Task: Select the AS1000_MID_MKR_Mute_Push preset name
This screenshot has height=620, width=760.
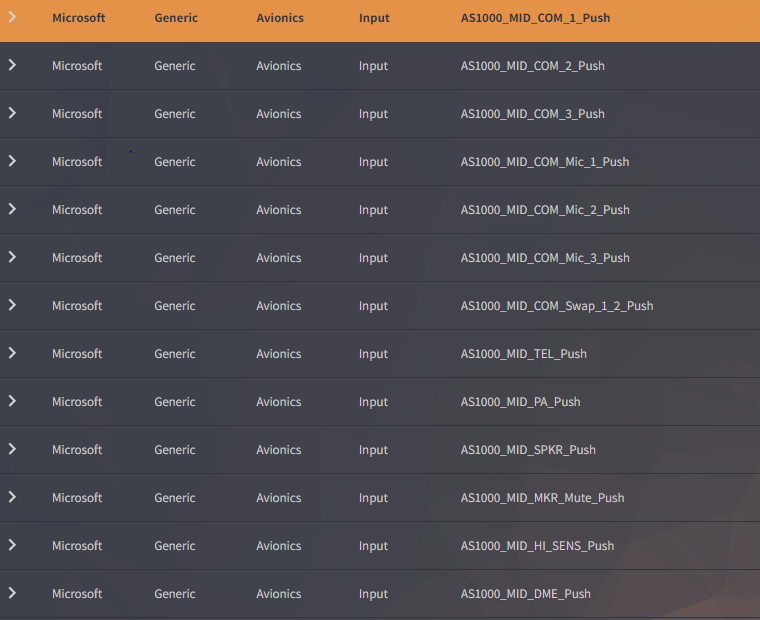Action: pyautogui.click(x=542, y=498)
